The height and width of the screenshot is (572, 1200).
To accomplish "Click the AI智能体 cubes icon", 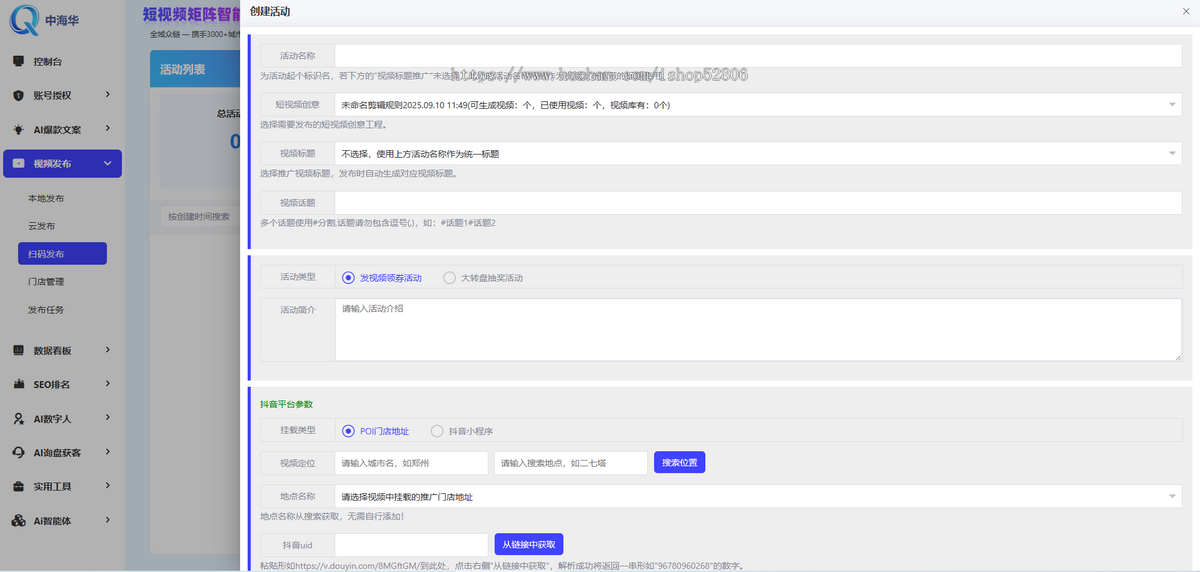I will pyautogui.click(x=18, y=520).
